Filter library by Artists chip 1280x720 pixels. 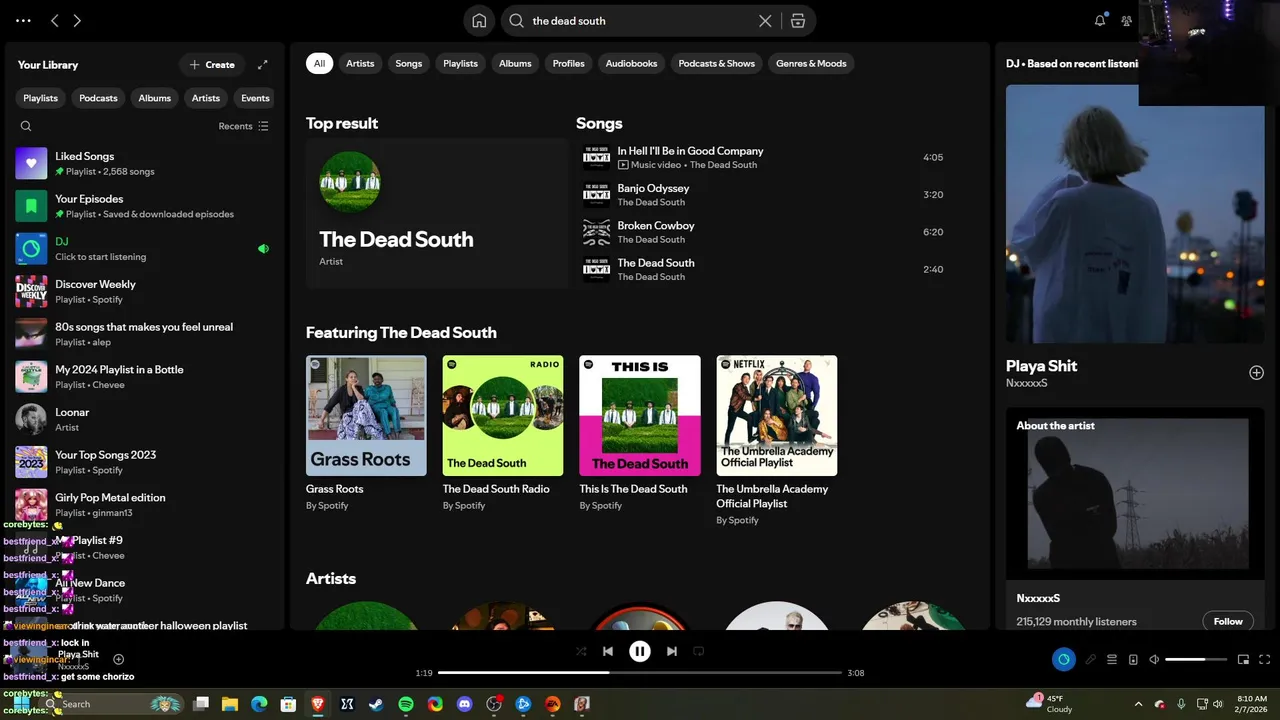pos(206,98)
